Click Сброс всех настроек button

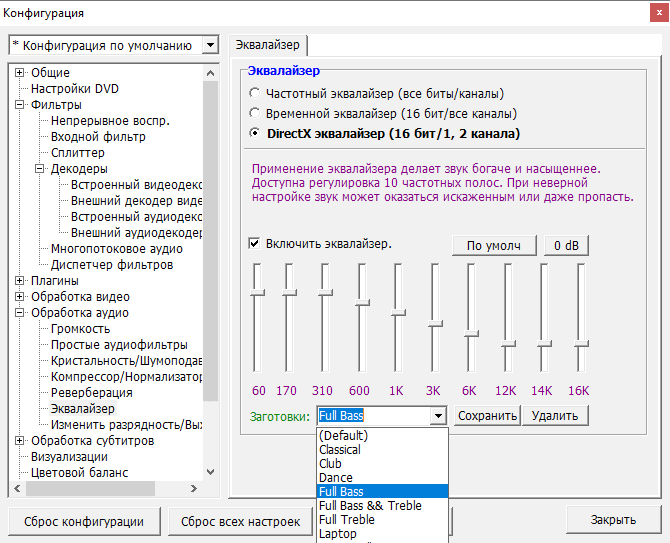pos(240,521)
